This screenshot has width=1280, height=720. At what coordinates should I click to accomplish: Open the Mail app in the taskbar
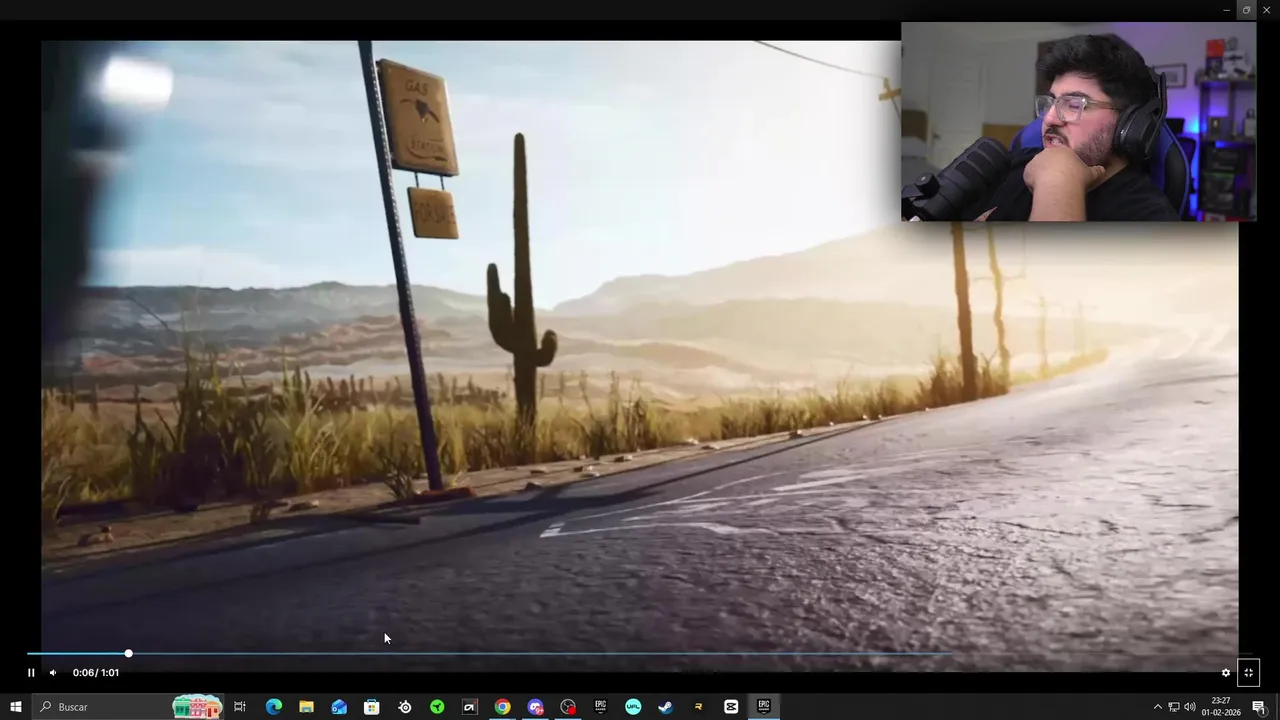tap(339, 707)
